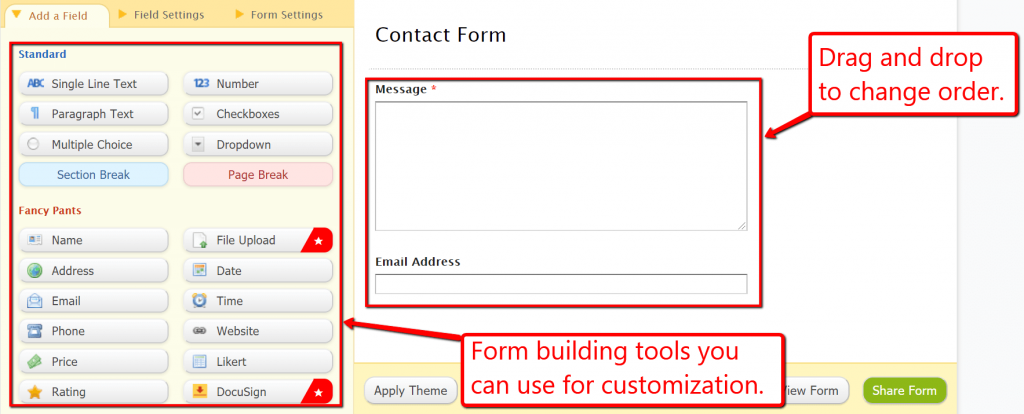1024x414 pixels.
Task: Select the Email Address field label
Action: click(x=418, y=262)
